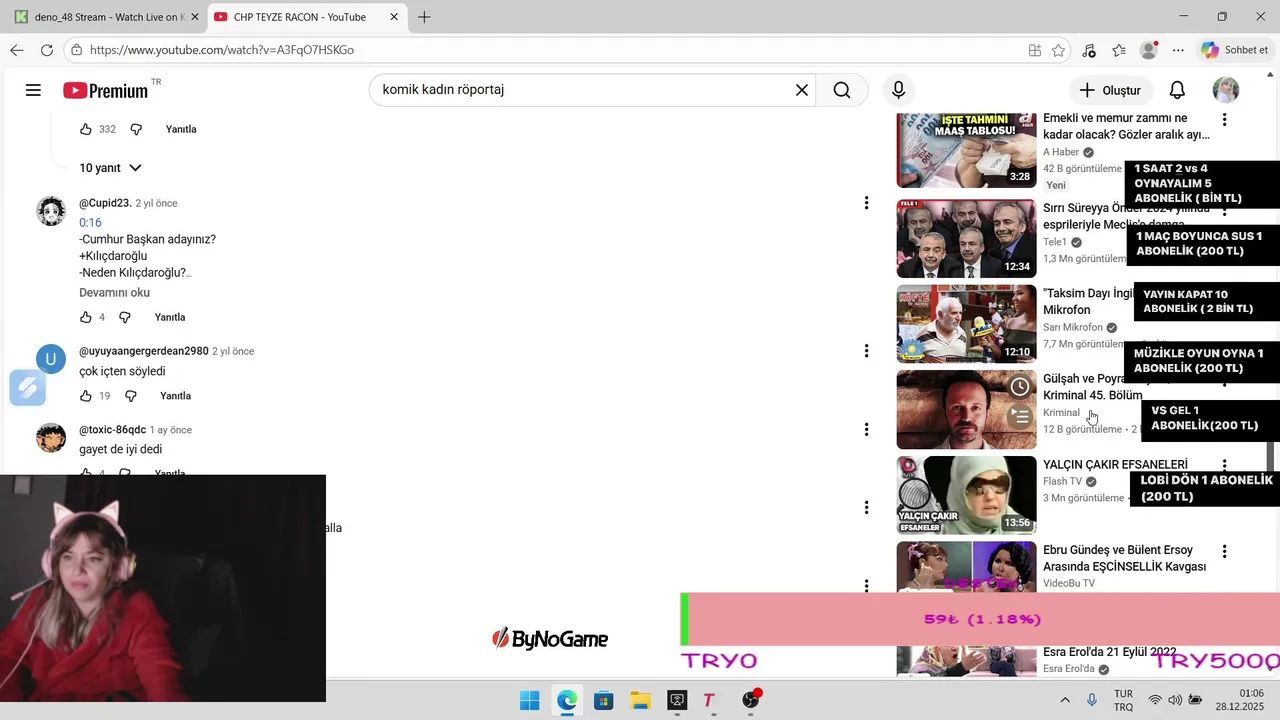The image size is (1280, 720).
Task: Add Kriminal video to queue
Action: [x=1019, y=417]
